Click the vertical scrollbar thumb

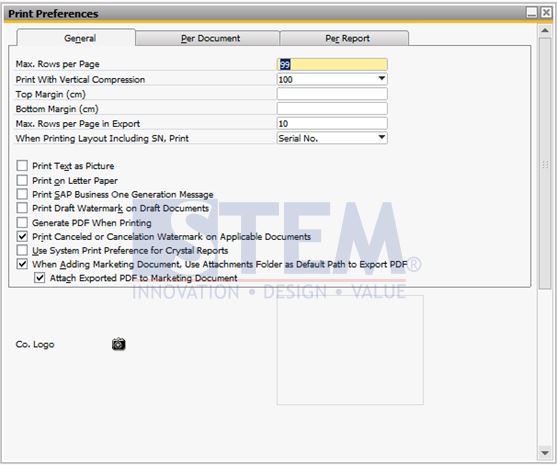tap(545, 163)
